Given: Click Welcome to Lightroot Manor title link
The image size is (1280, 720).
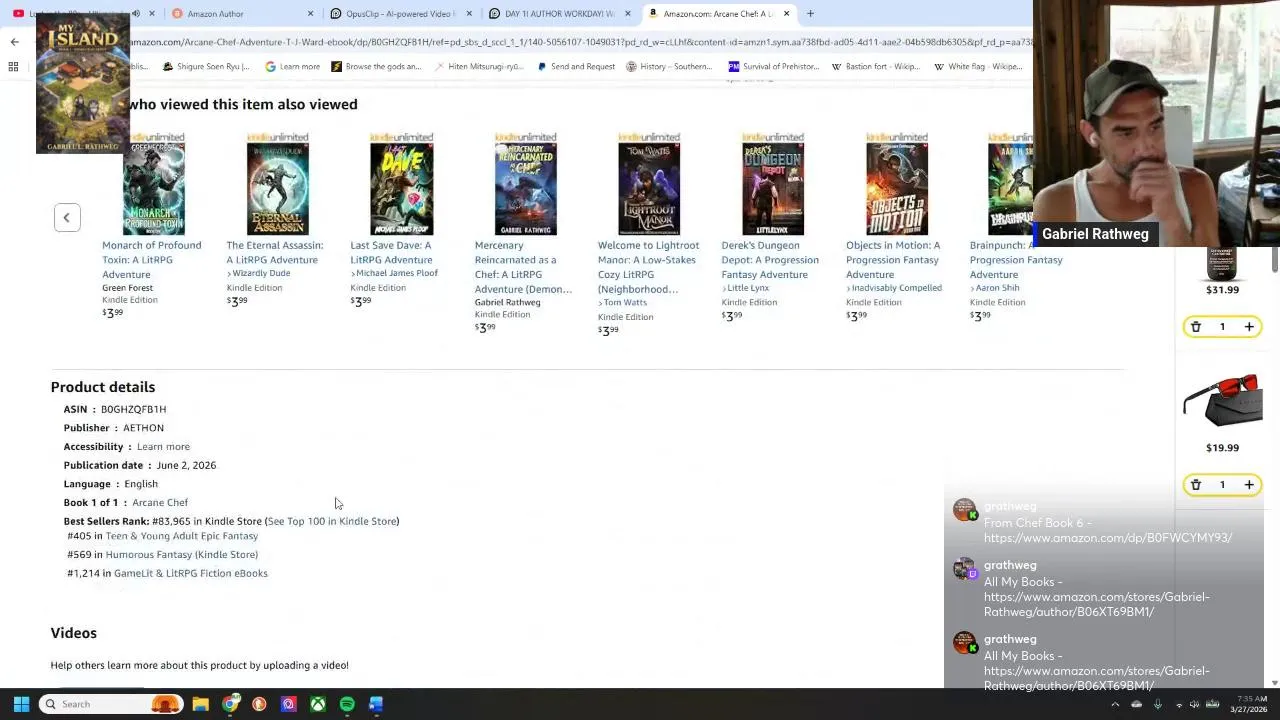Looking at the screenshot, I should coord(648,267).
